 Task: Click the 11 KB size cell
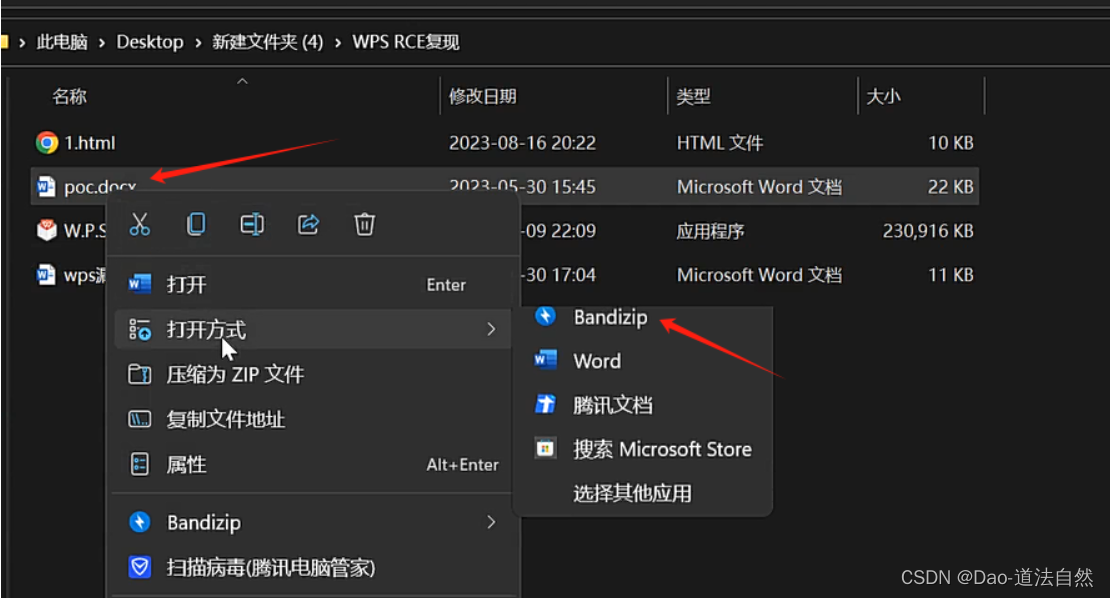[951, 275]
